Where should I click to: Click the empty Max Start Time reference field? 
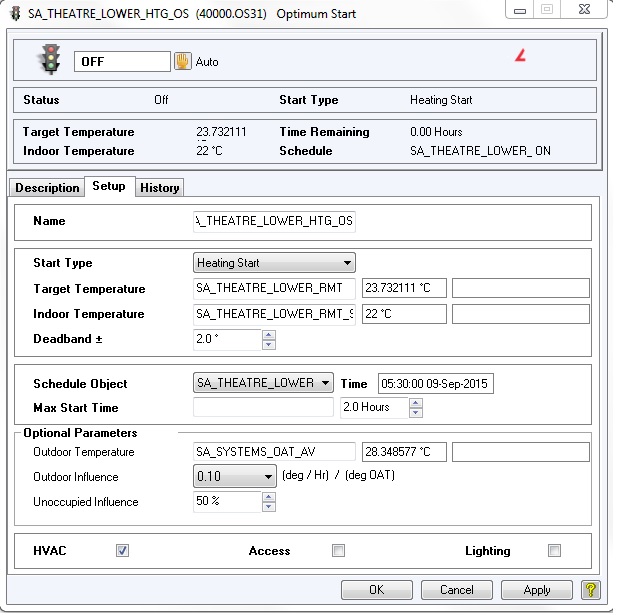pyautogui.click(x=263, y=407)
